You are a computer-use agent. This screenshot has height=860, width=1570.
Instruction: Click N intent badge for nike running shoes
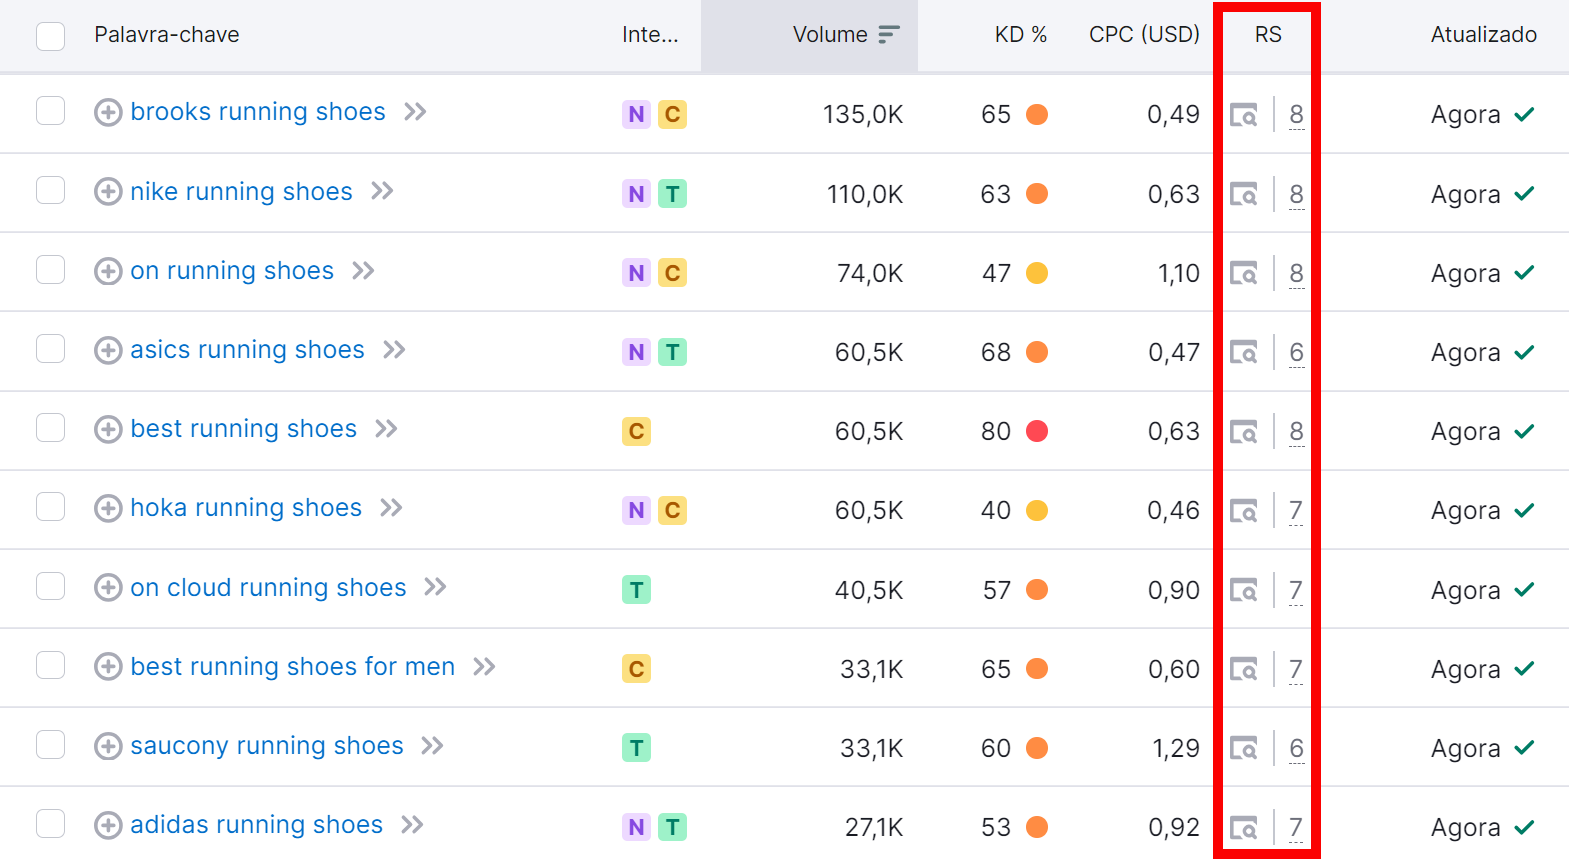click(x=636, y=194)
